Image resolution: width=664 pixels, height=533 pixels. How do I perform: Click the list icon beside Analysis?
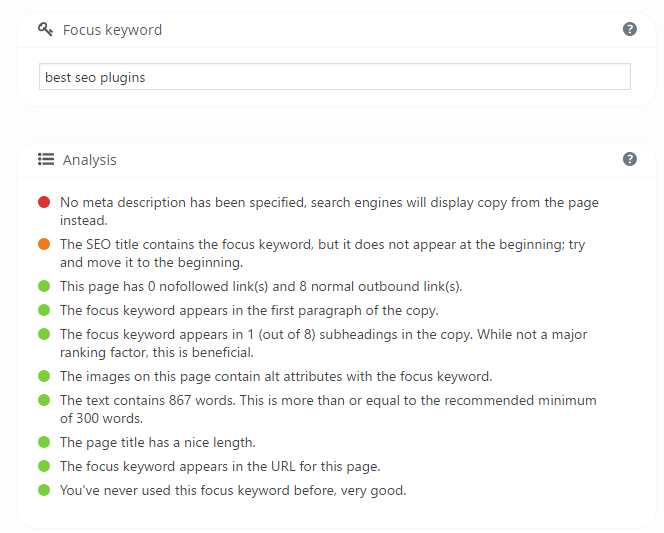(x=46, y=160)
